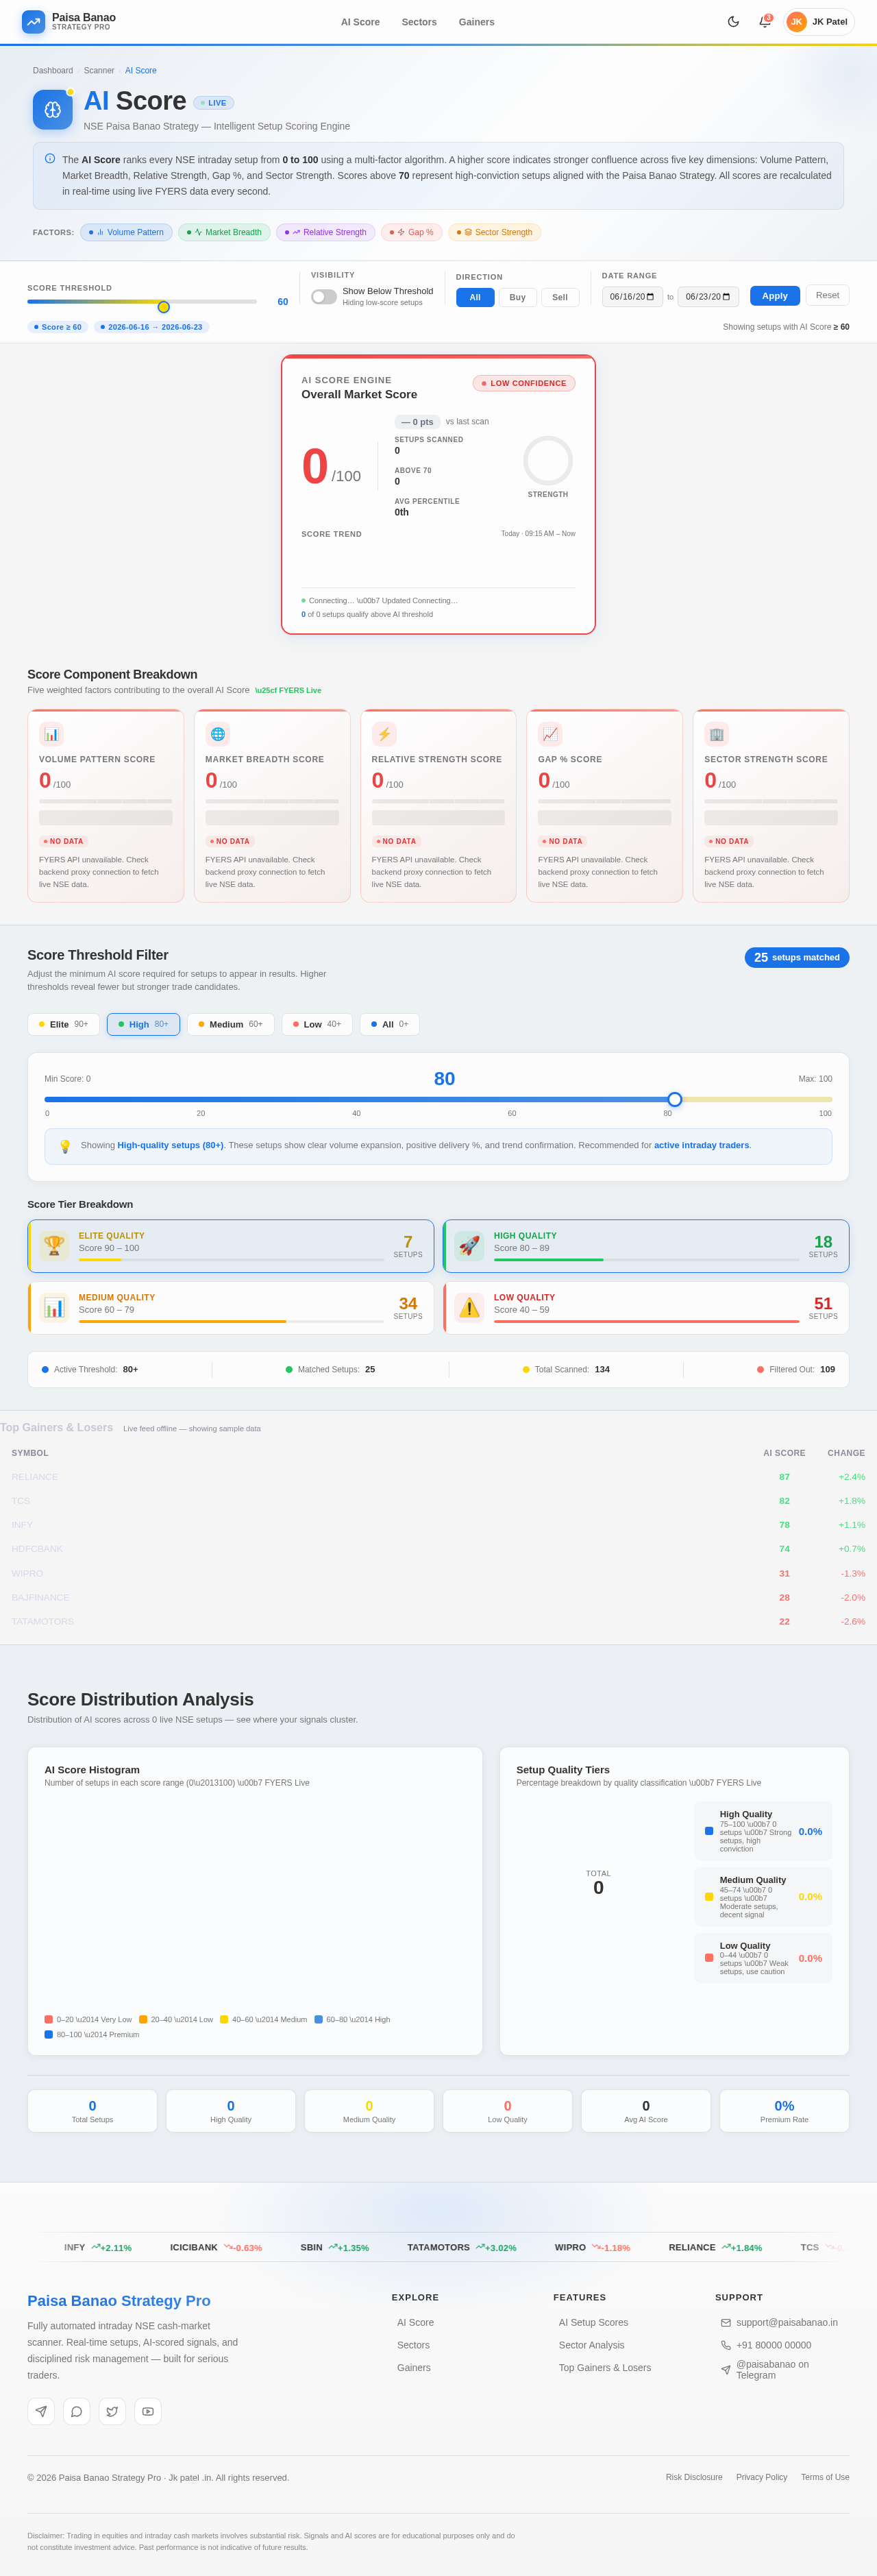
Task: Open the AI Score nav item
Action: [360, 22]
